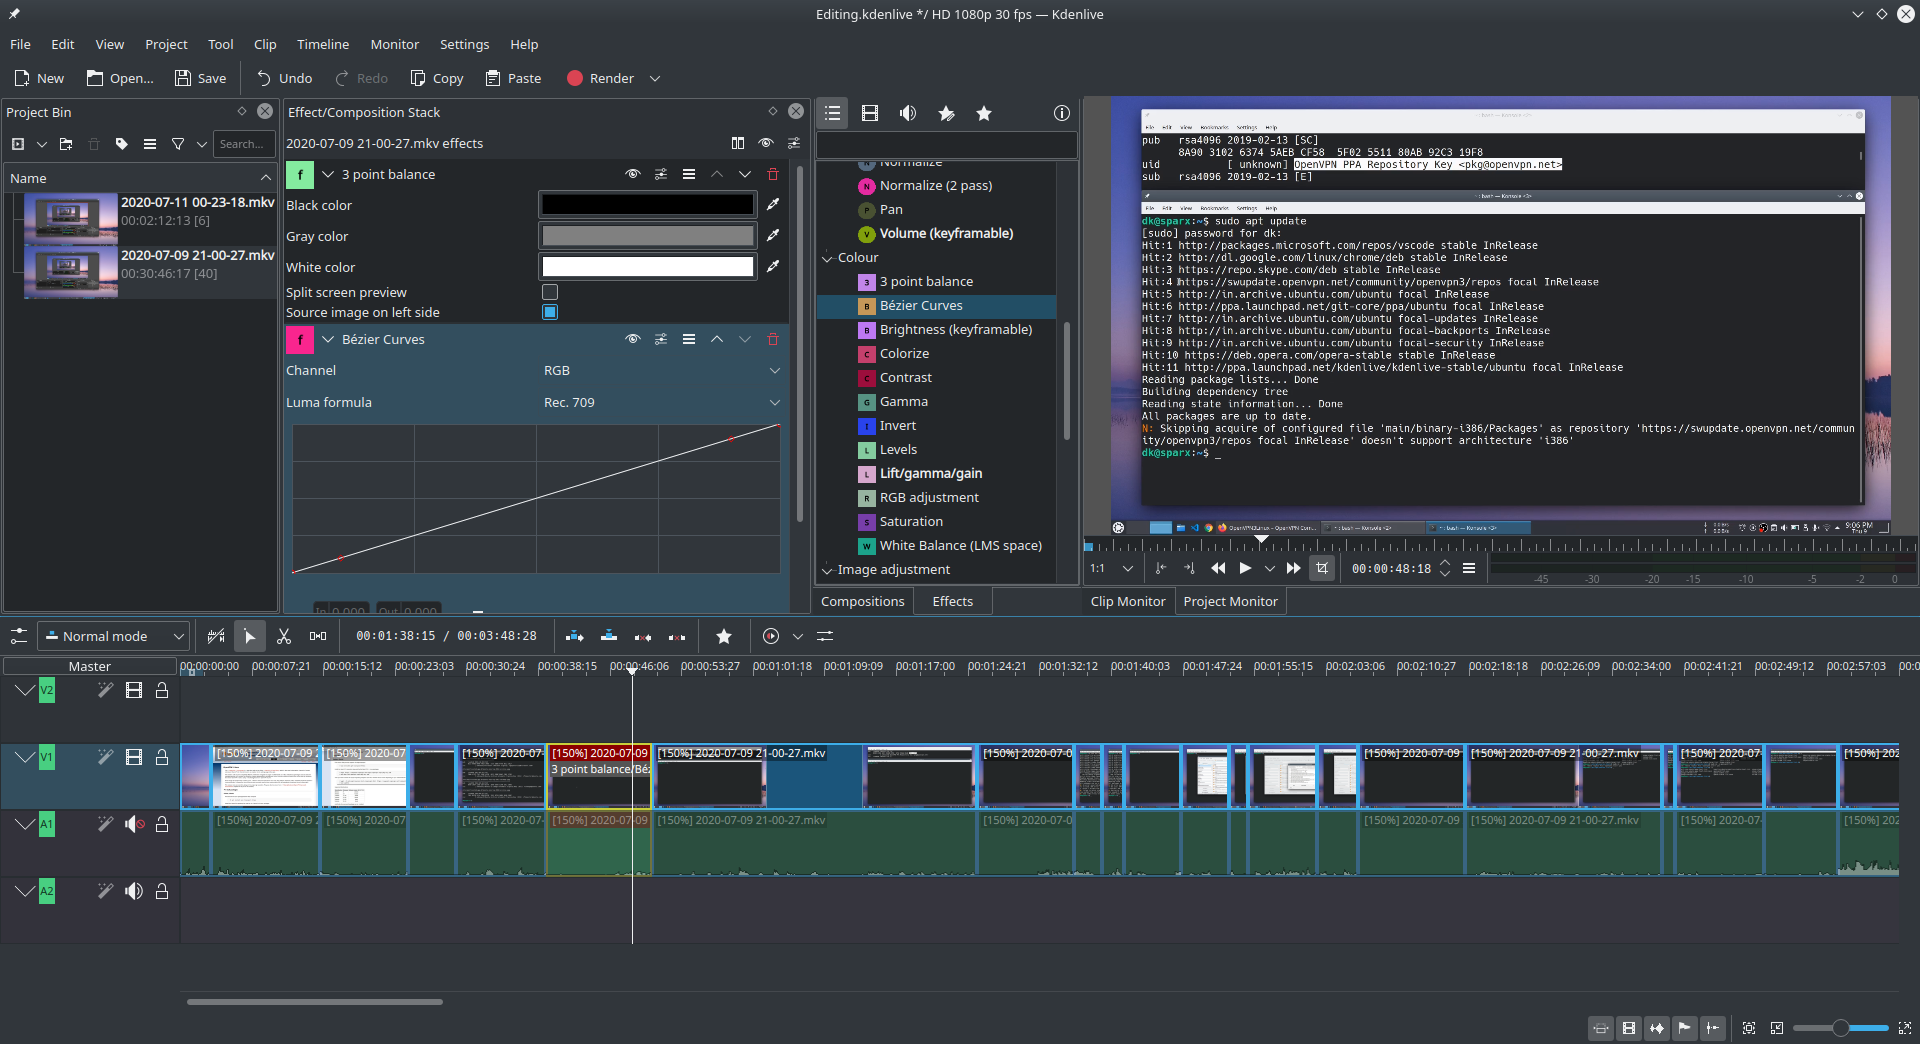The height and width of the screenshot is (1044, 1920).
Task: Mute audio track A1
Action: point(134,824)
